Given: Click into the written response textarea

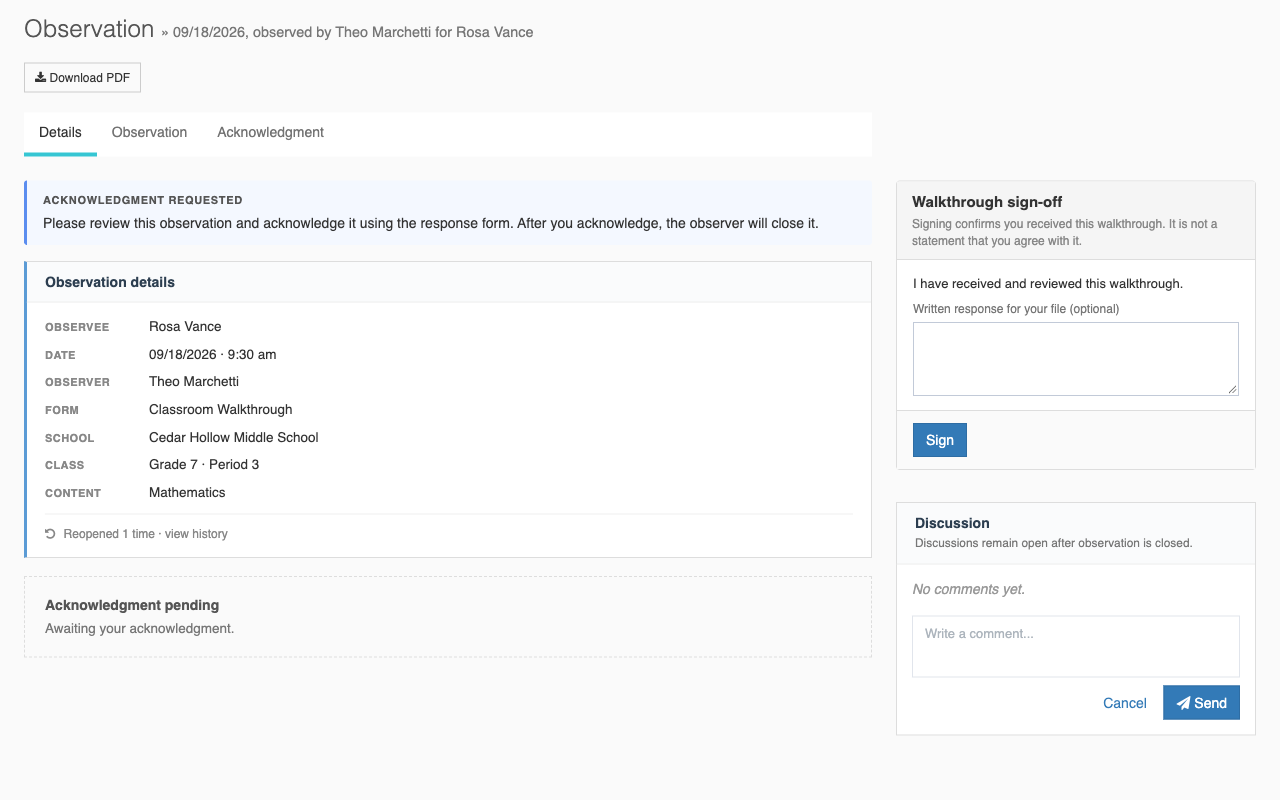Looking at the screenshot, I should coord(1076,359).
